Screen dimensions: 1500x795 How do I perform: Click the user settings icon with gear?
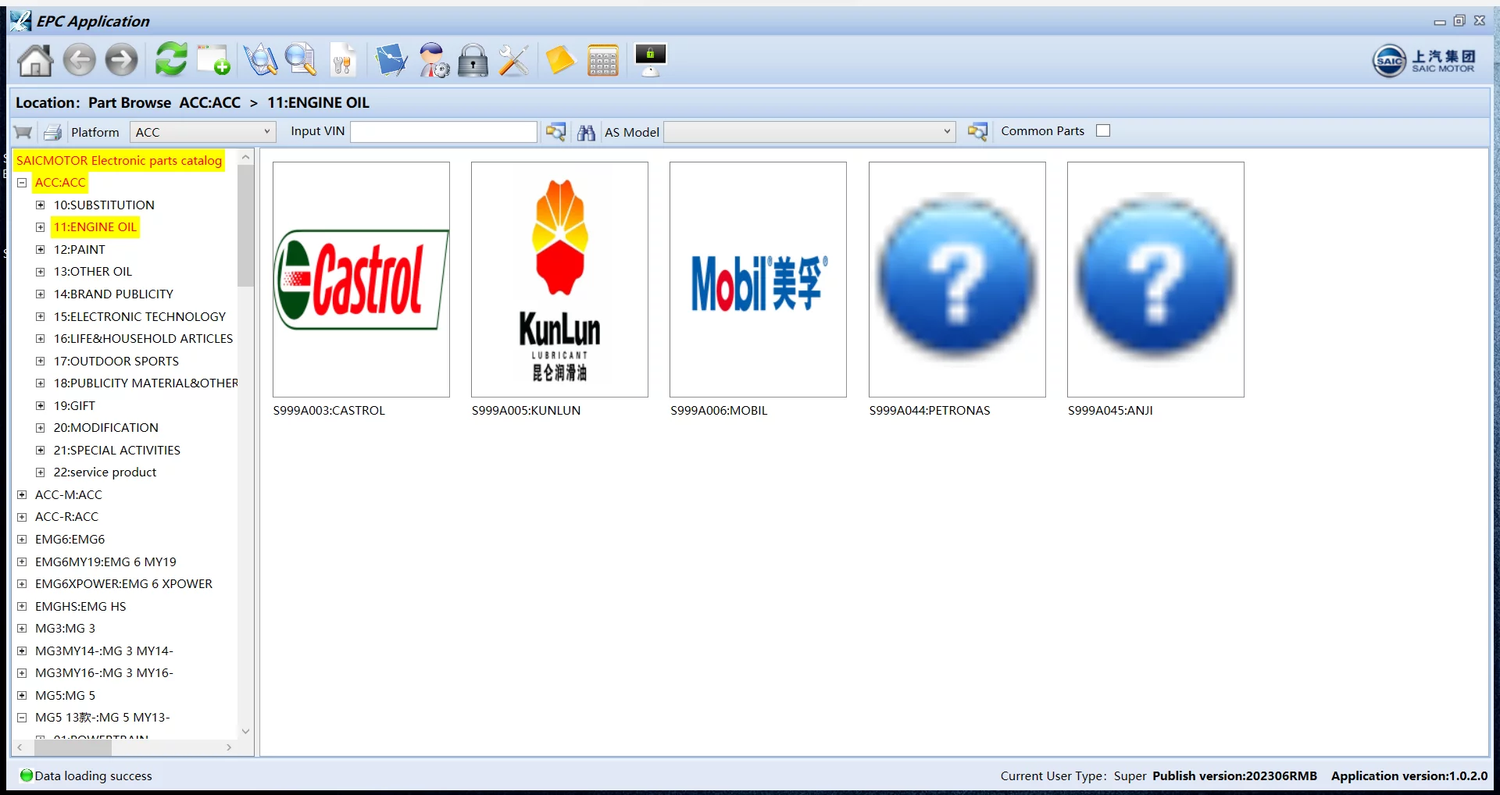434,60
